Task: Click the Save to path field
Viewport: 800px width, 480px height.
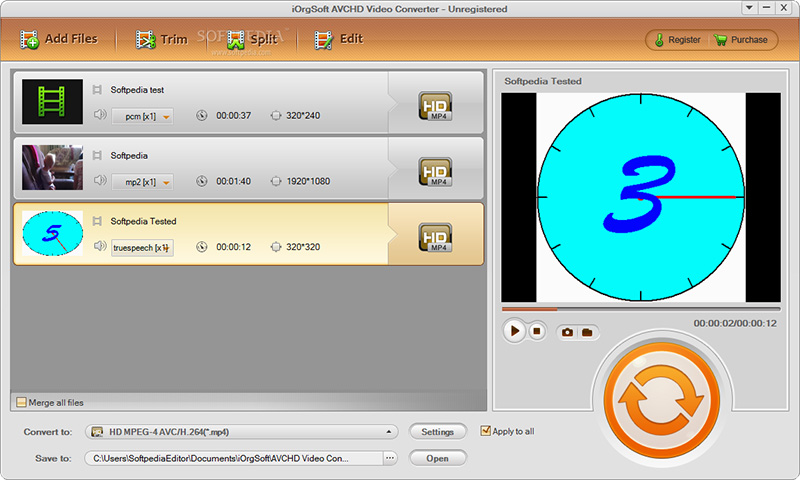Action: click(x=234, y=458)
